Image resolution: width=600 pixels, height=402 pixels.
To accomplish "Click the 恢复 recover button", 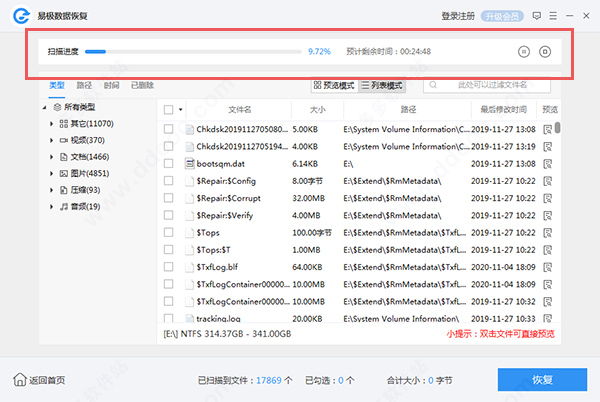I will click(542, 379).
